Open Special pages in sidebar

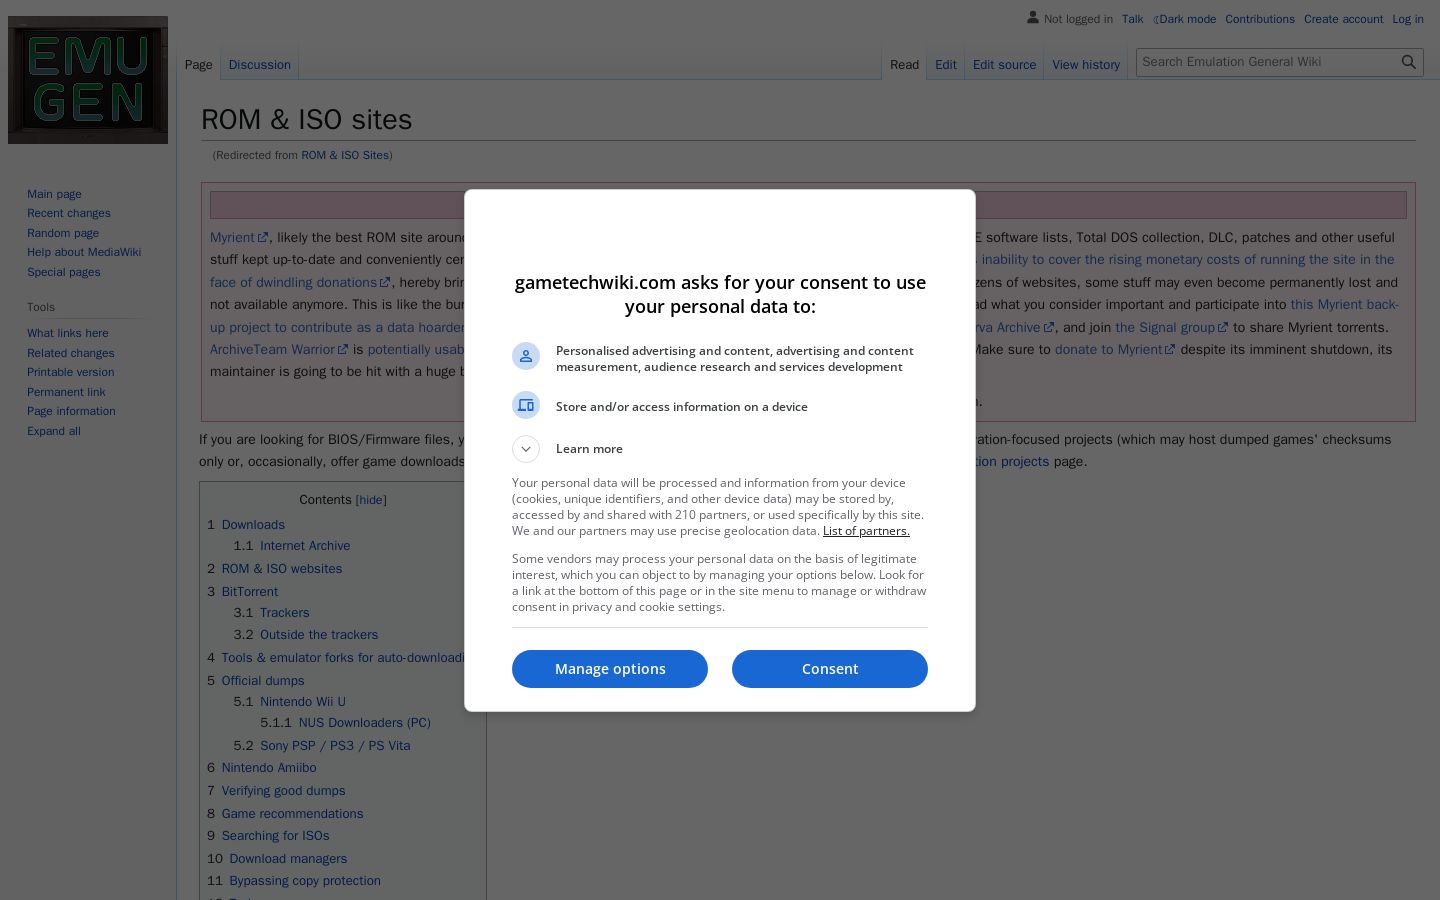tap(64, 272)
